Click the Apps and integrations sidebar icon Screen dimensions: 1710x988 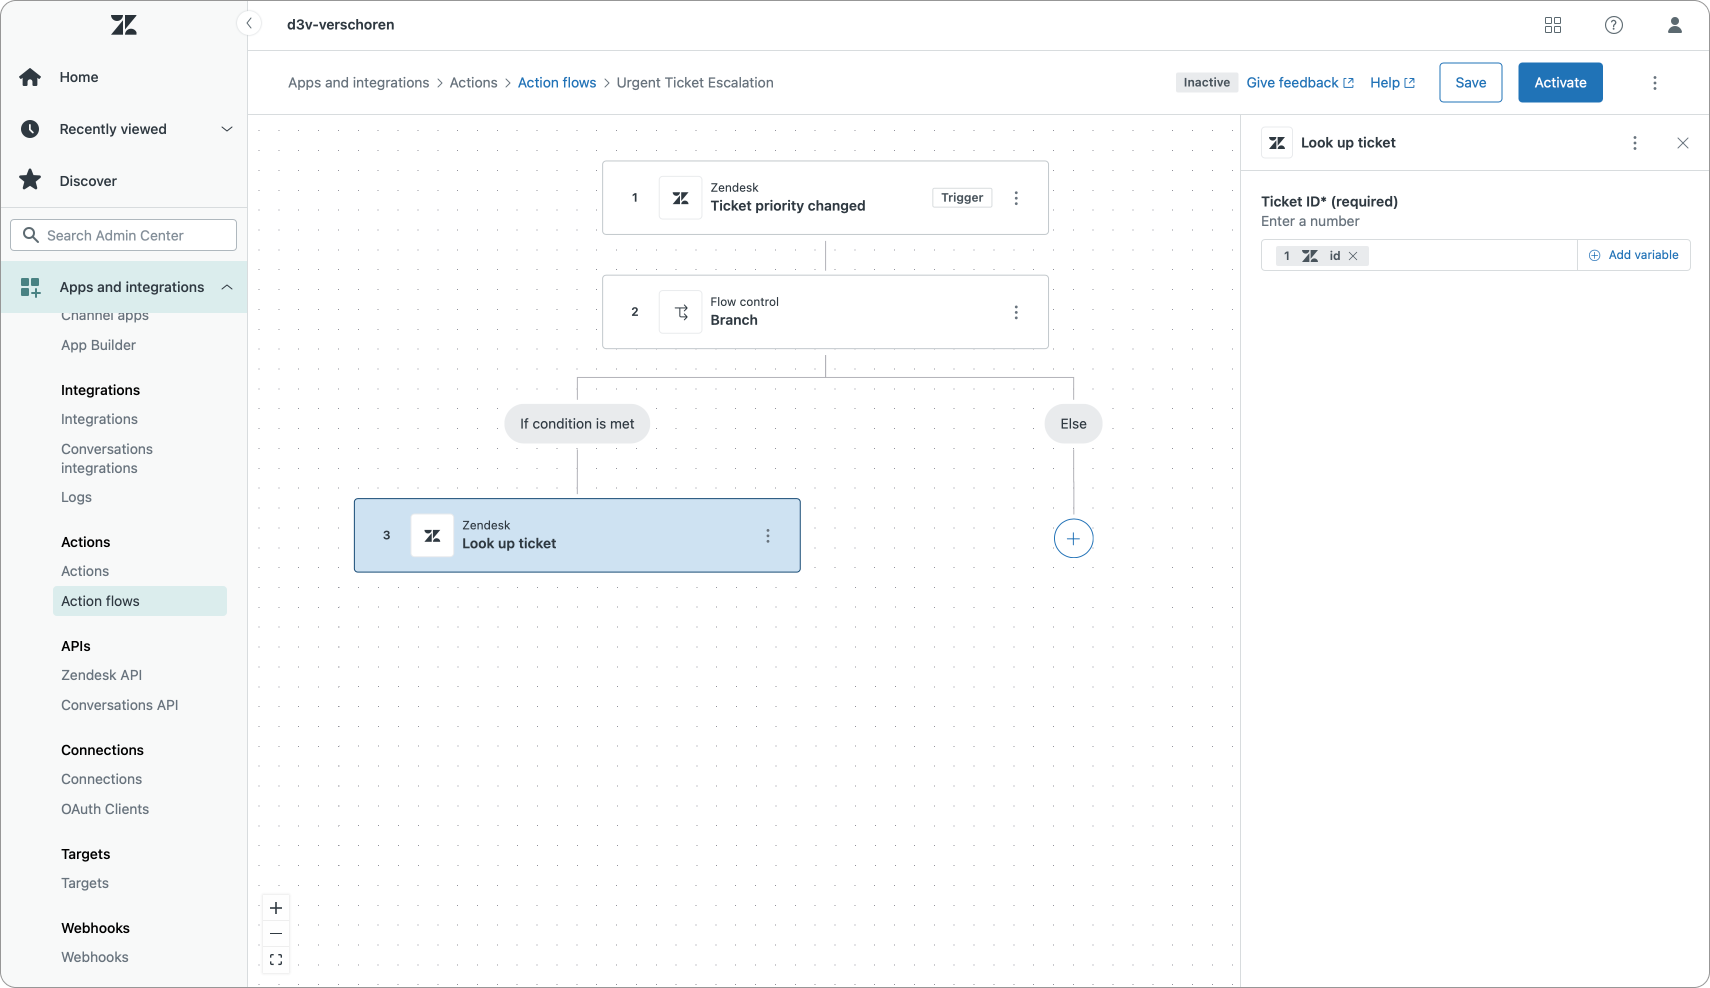click(x=31, y=287)
